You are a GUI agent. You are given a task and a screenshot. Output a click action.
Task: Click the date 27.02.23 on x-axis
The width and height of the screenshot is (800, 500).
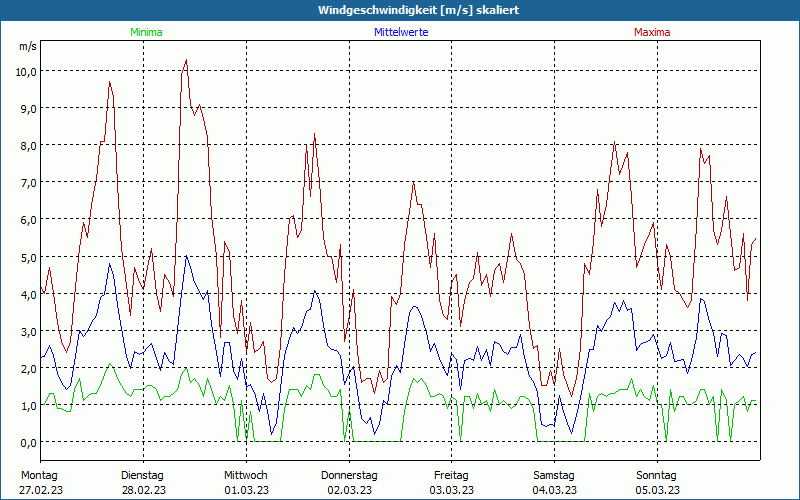[41, 490]
